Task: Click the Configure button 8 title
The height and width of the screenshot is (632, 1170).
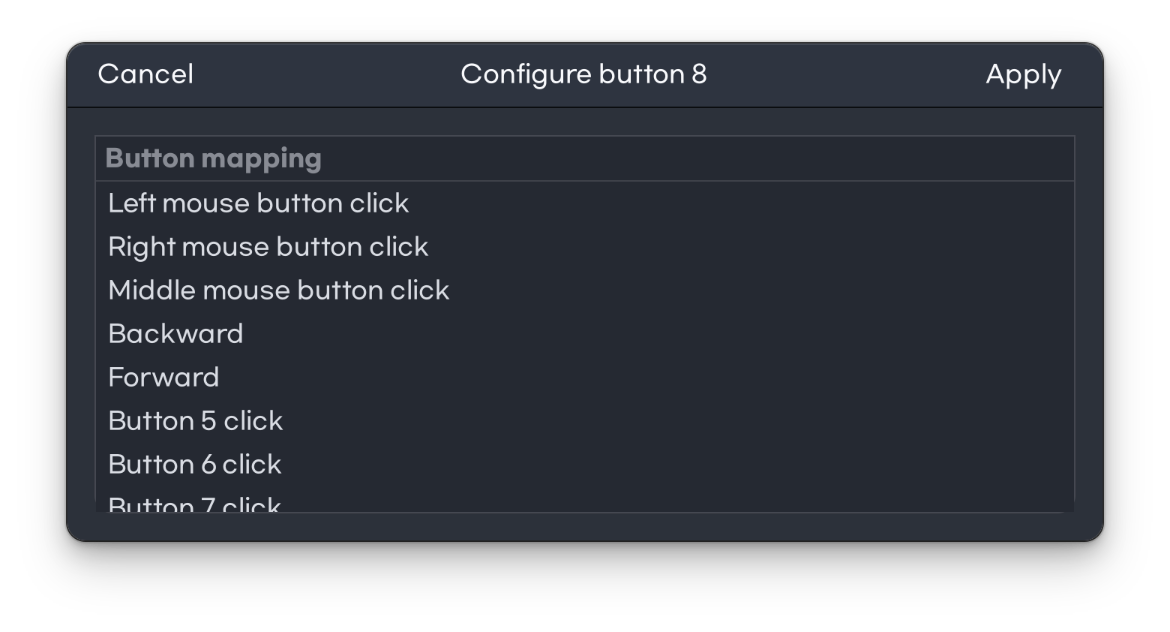Action: pyautogui.click(x=583, y=75)
